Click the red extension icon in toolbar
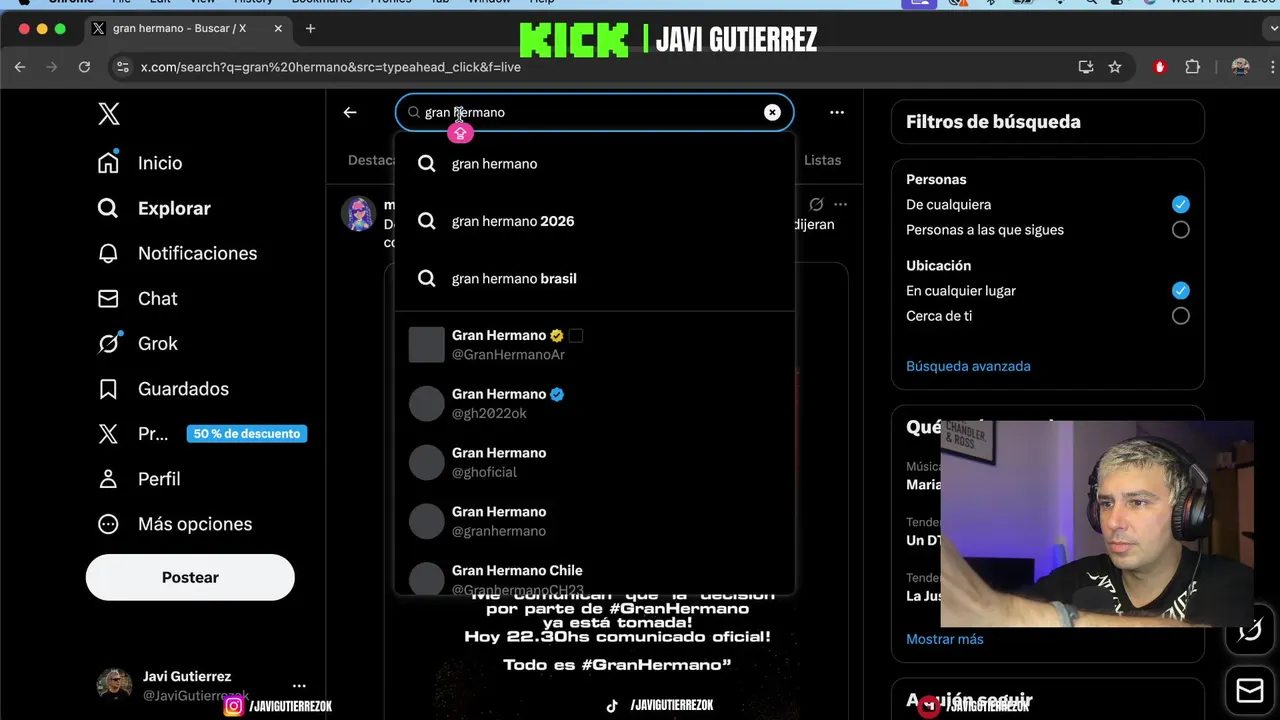This screenshot has height=720, width=1280. [x=1160, y=67]
